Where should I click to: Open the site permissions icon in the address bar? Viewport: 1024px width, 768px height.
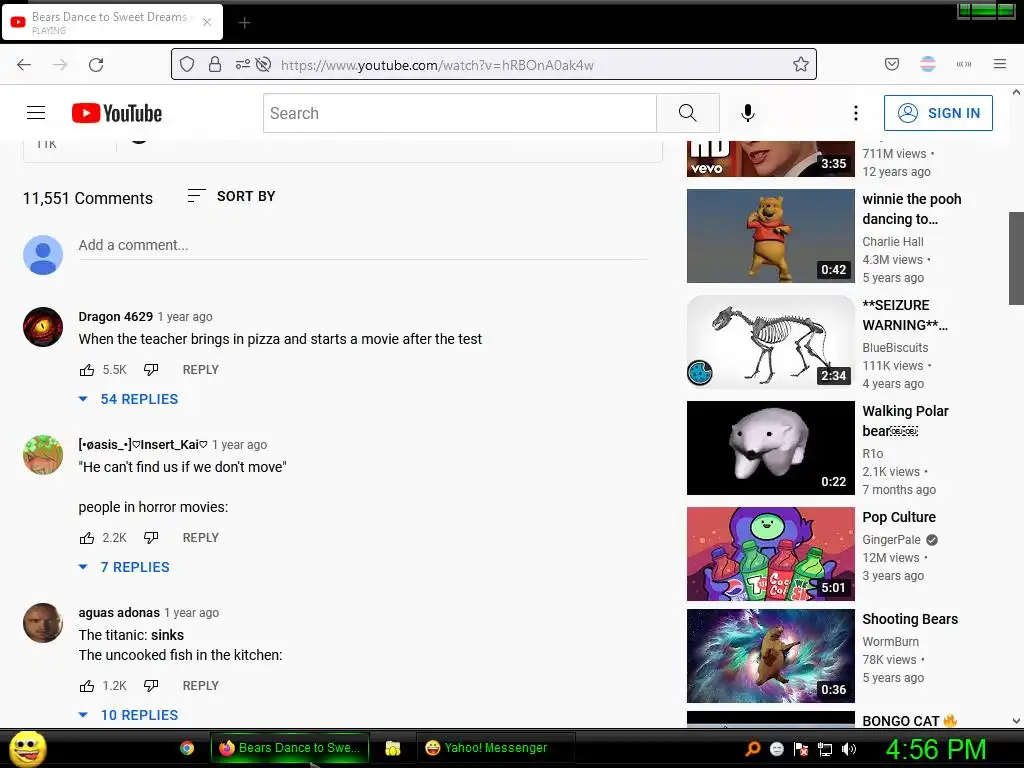point(242,64)
